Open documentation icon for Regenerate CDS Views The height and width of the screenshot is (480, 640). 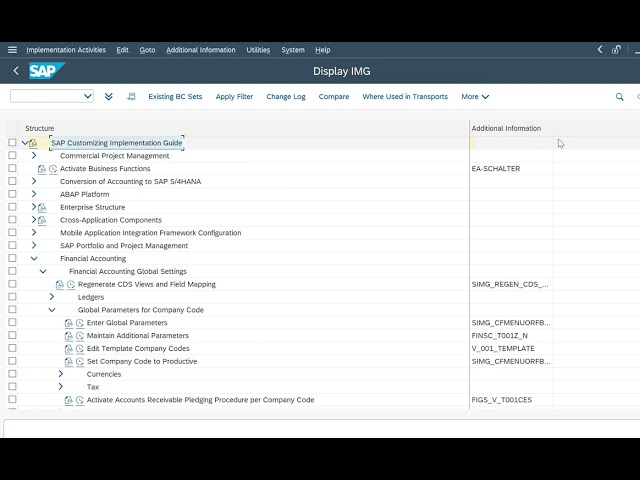(x=60, y=284)
